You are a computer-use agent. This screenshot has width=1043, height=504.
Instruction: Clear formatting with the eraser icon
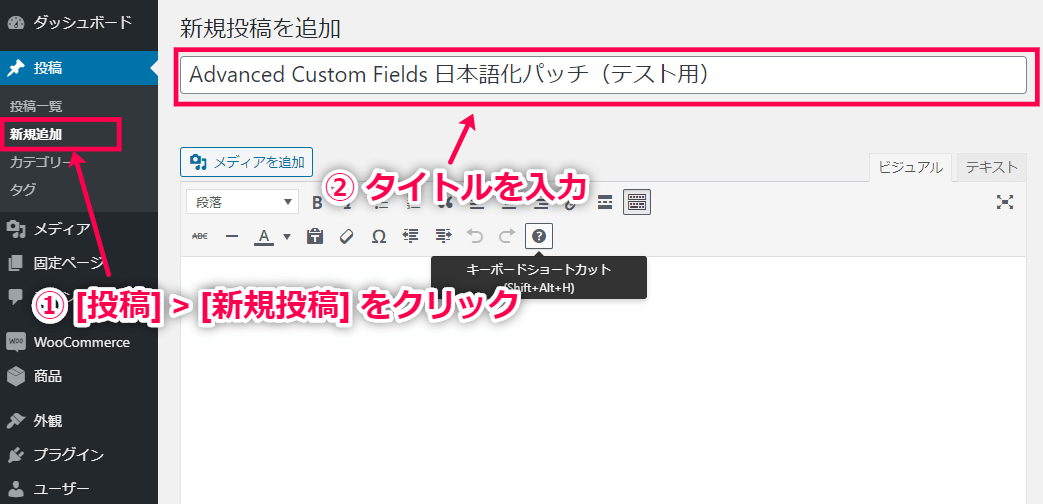(346, 236)
